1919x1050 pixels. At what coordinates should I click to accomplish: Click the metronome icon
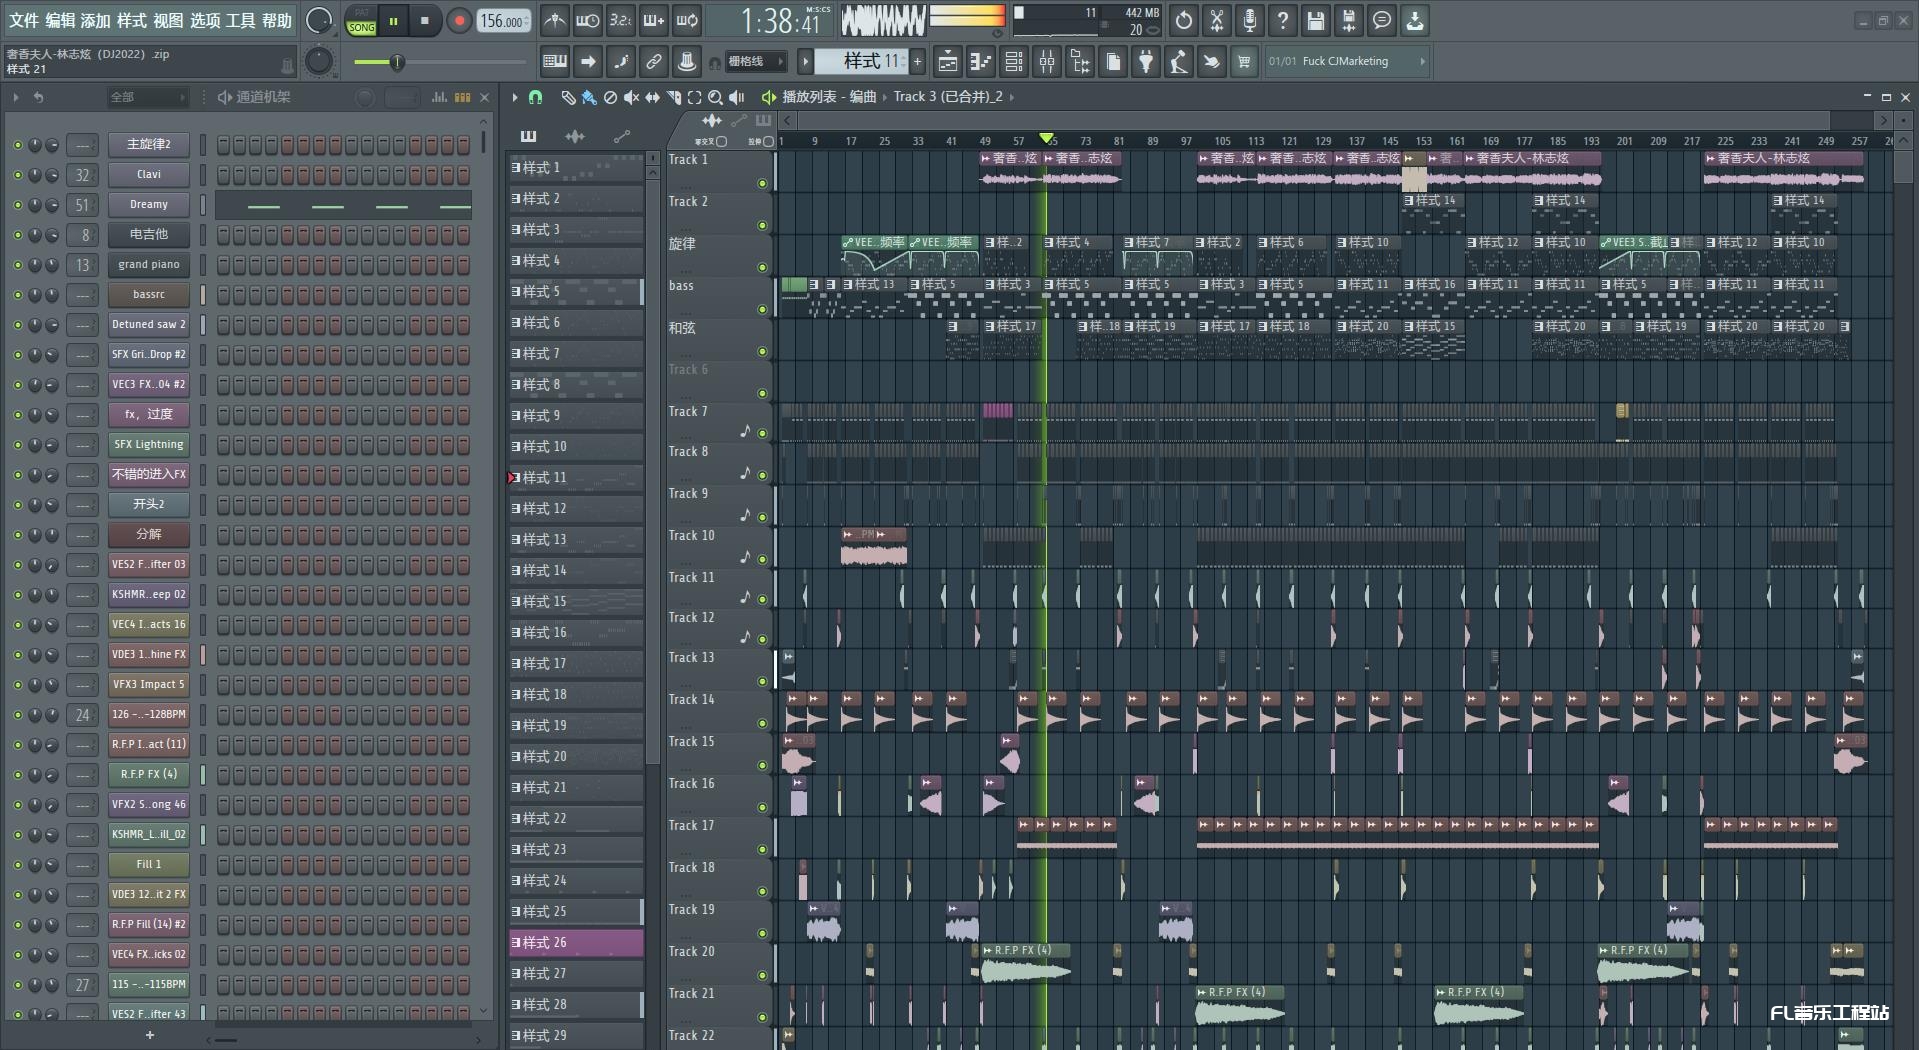pyautogui.click(x=555, y=20)
